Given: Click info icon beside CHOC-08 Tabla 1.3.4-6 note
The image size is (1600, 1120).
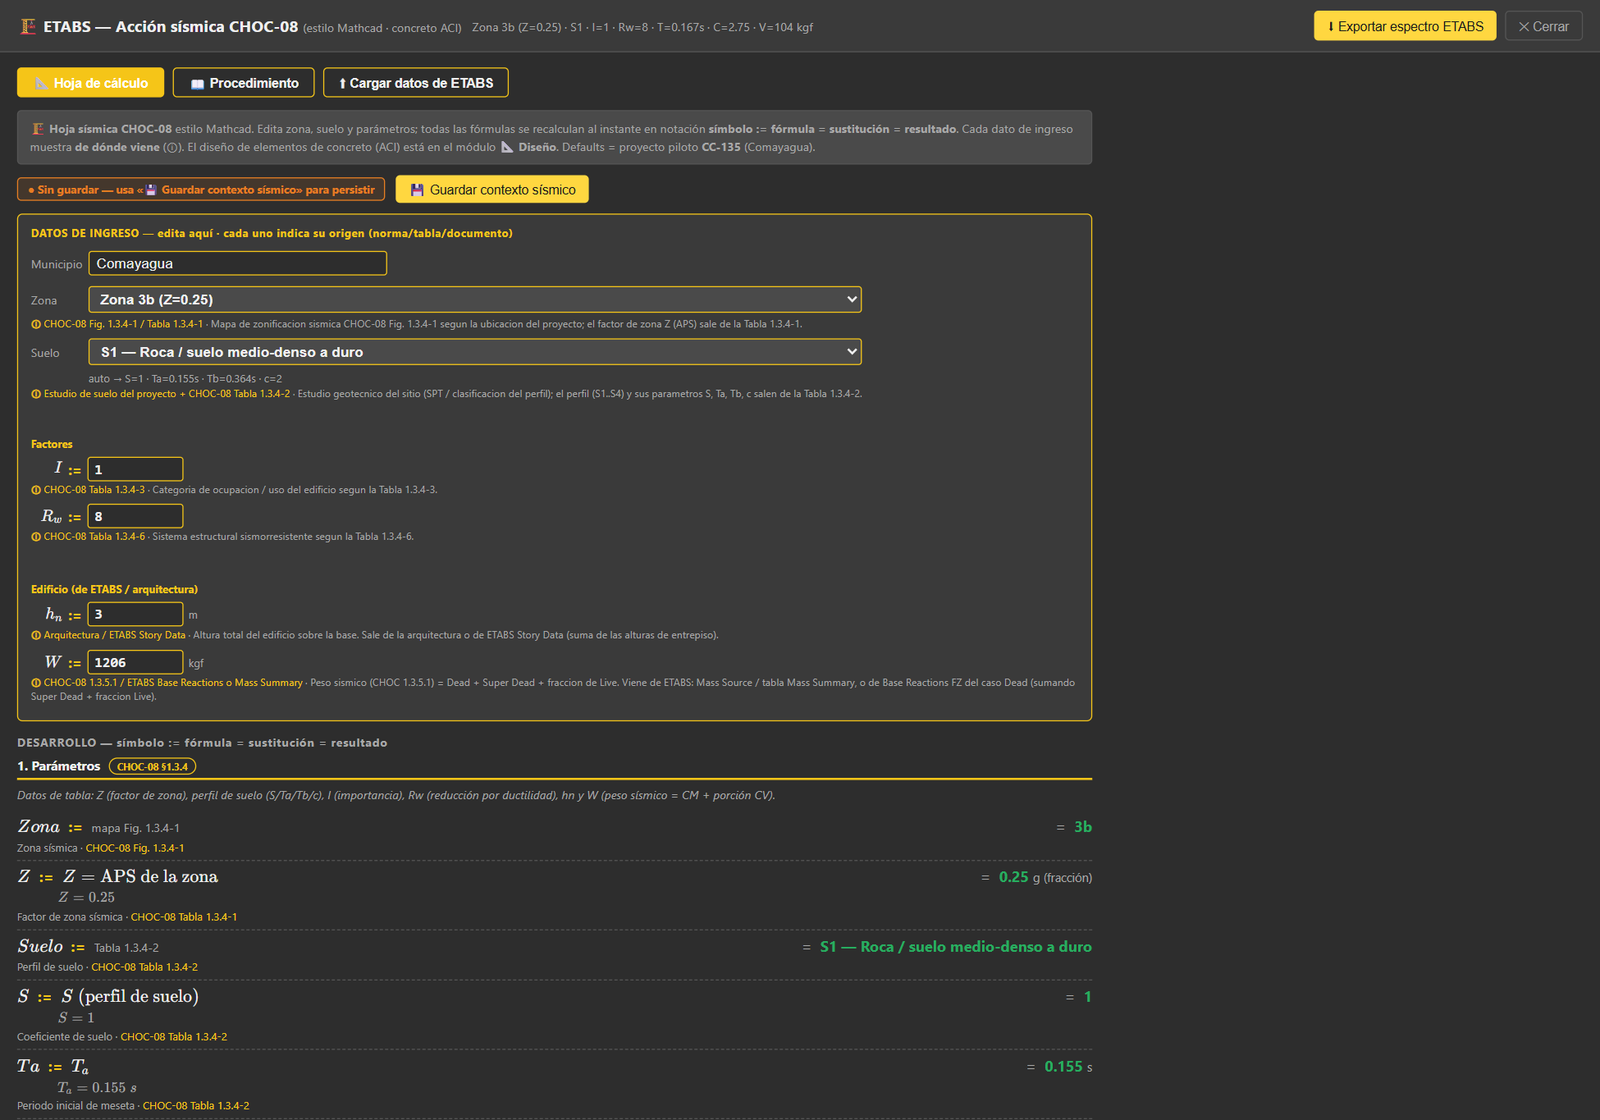Looking at the screenshot, I should coord(36,537).
